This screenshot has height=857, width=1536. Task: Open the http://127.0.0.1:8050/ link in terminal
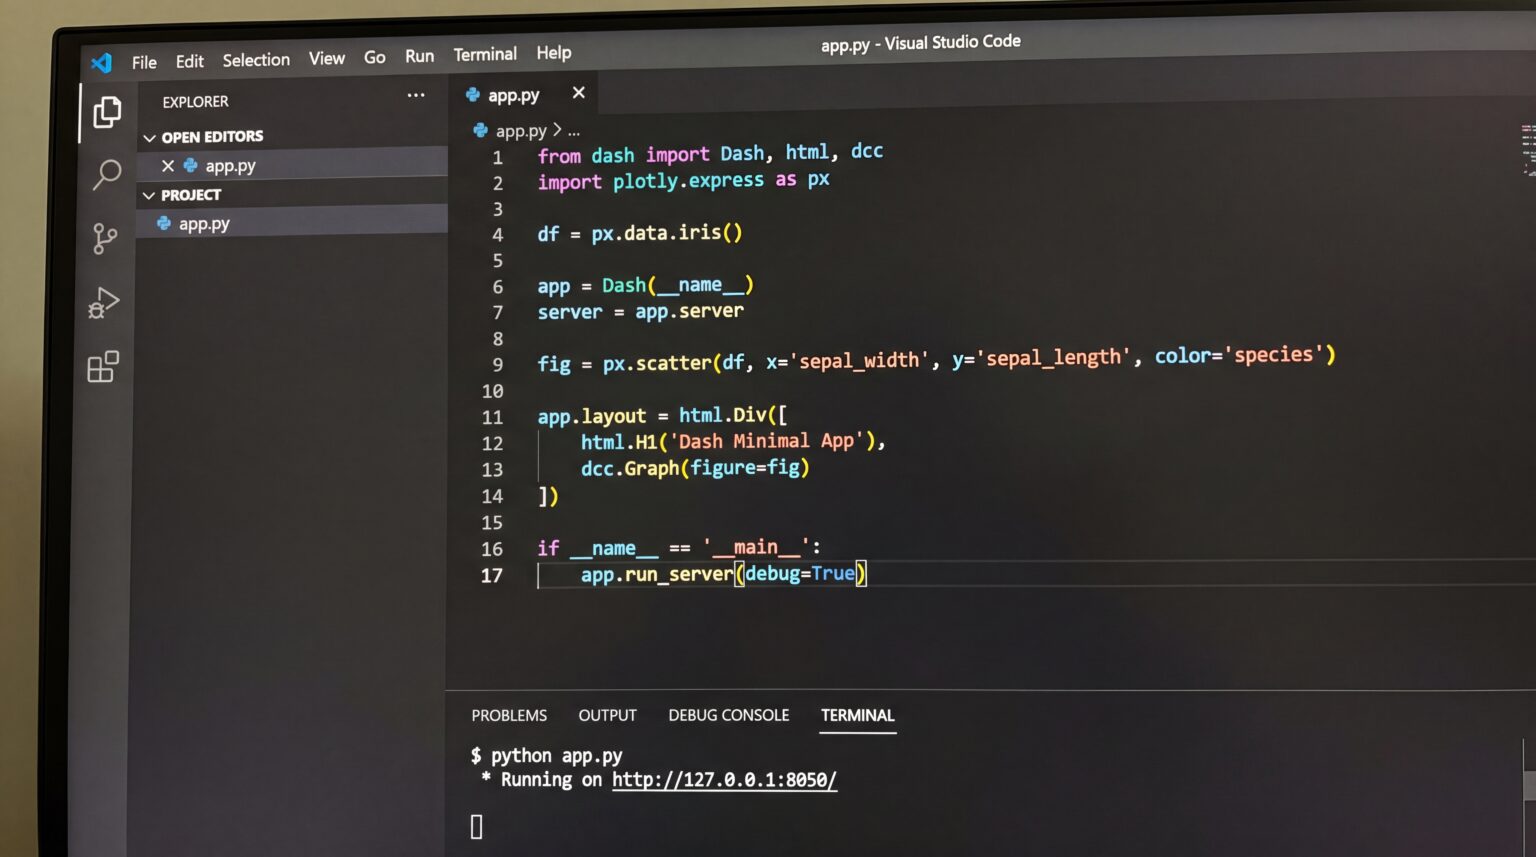tap(724, 780)
